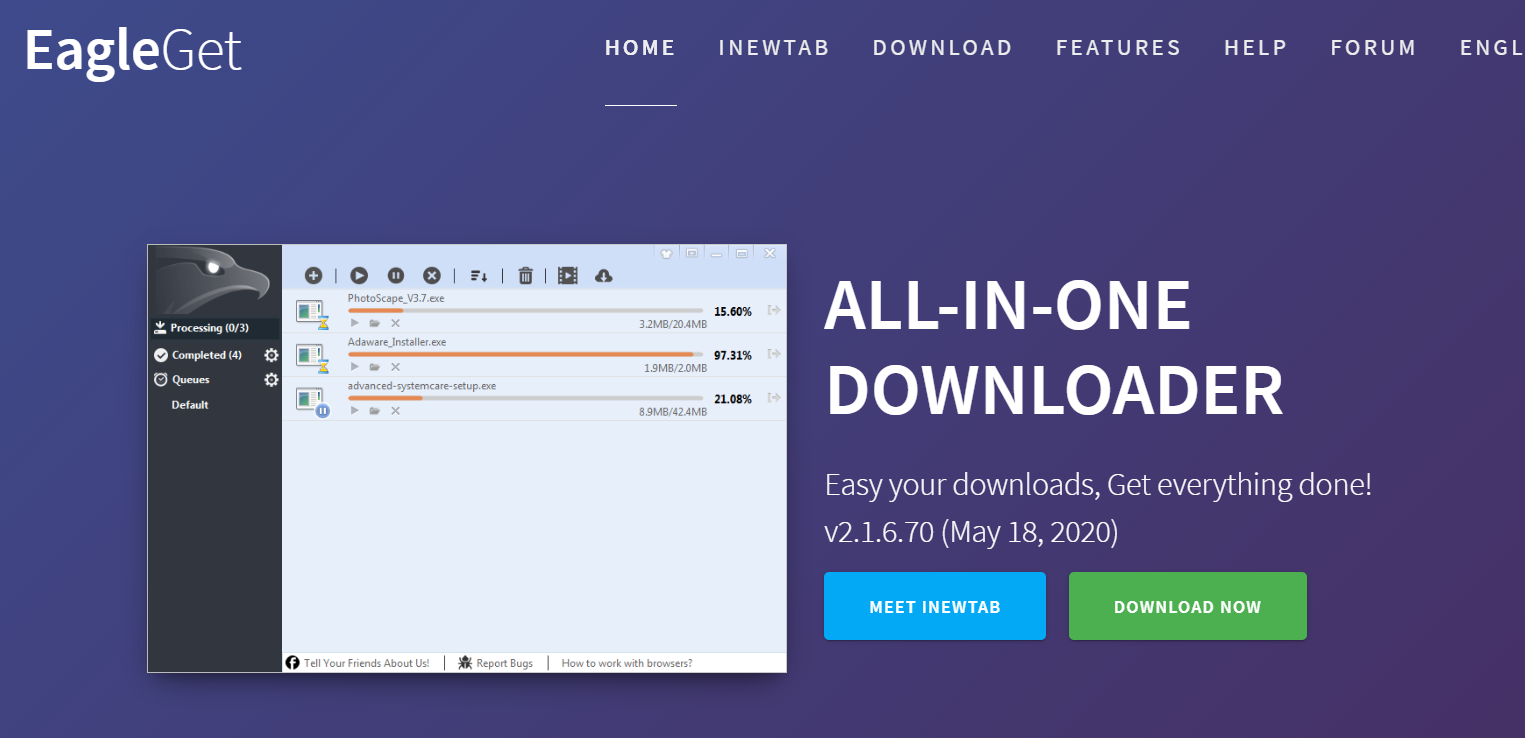Click the Report Bugs link
The image size is (1525, 738).
(505, 663)
